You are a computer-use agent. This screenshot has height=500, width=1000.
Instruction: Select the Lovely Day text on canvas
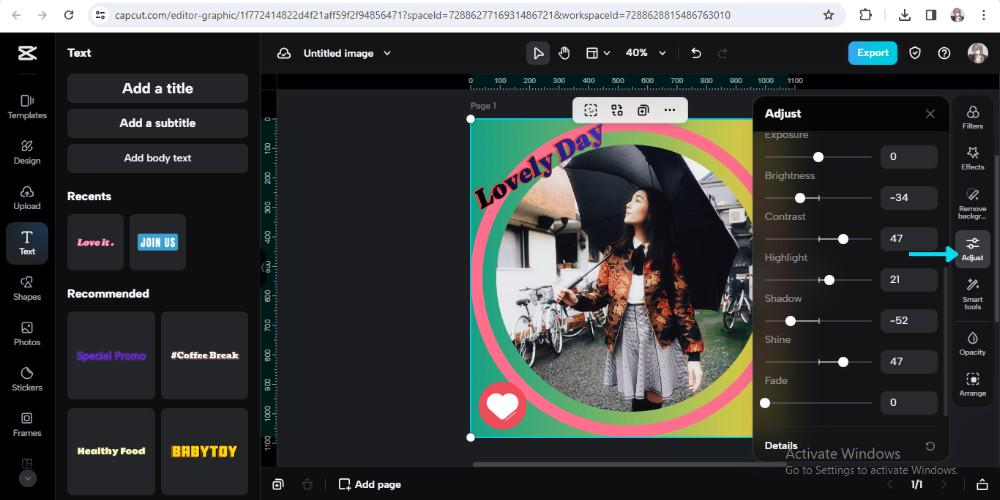point(539,167)
